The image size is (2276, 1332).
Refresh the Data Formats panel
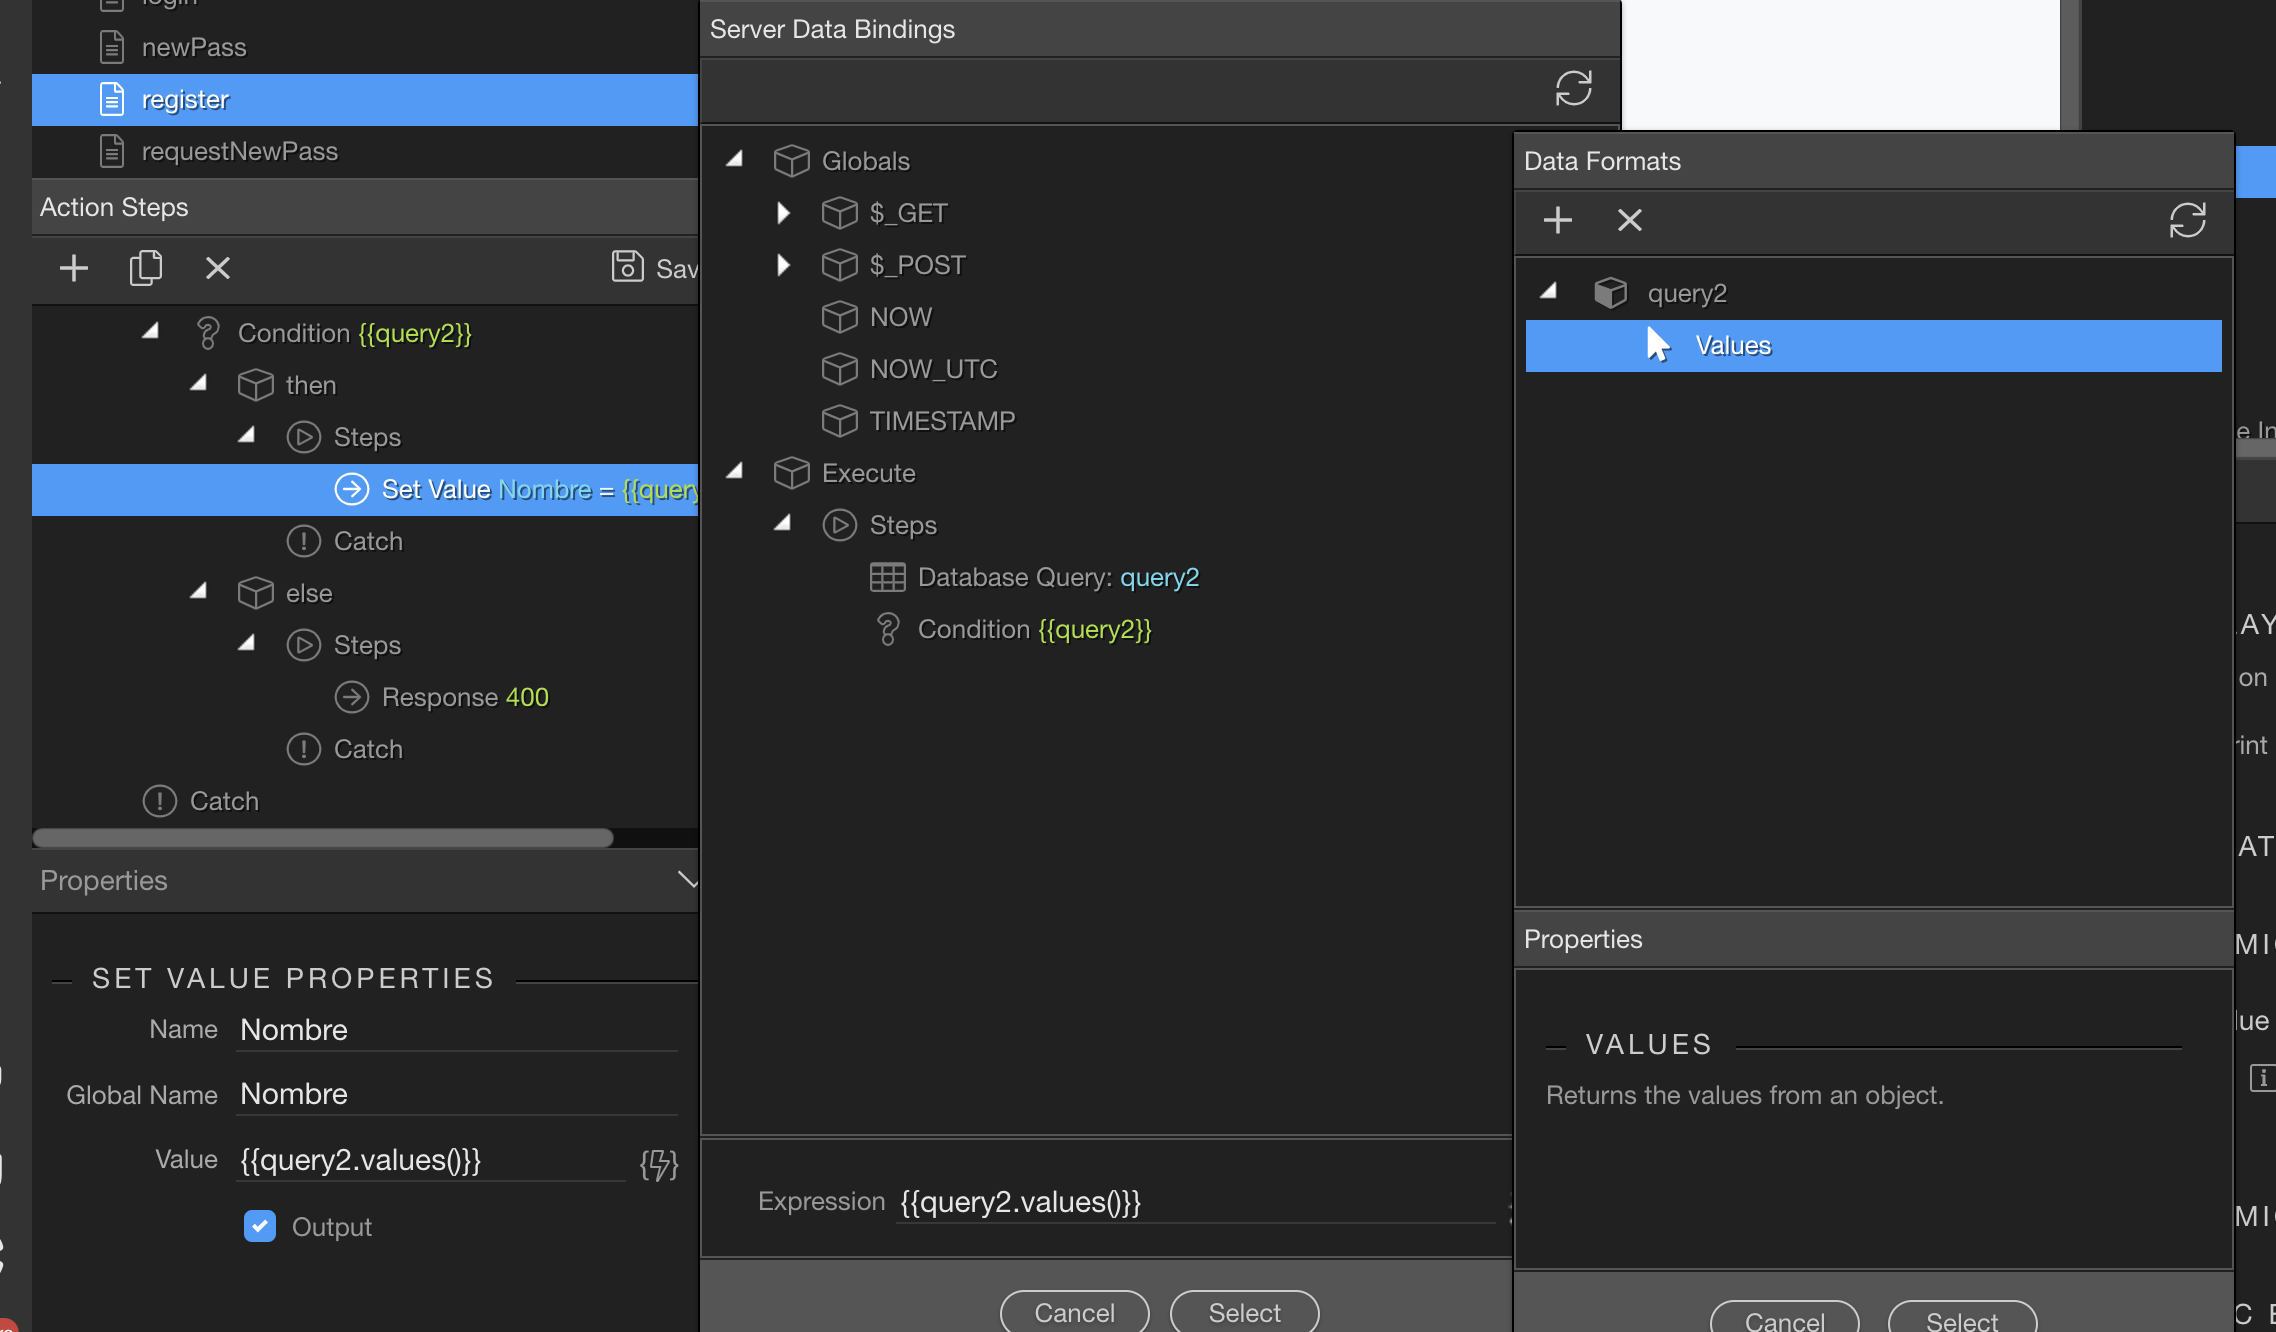pos(2188,220)
